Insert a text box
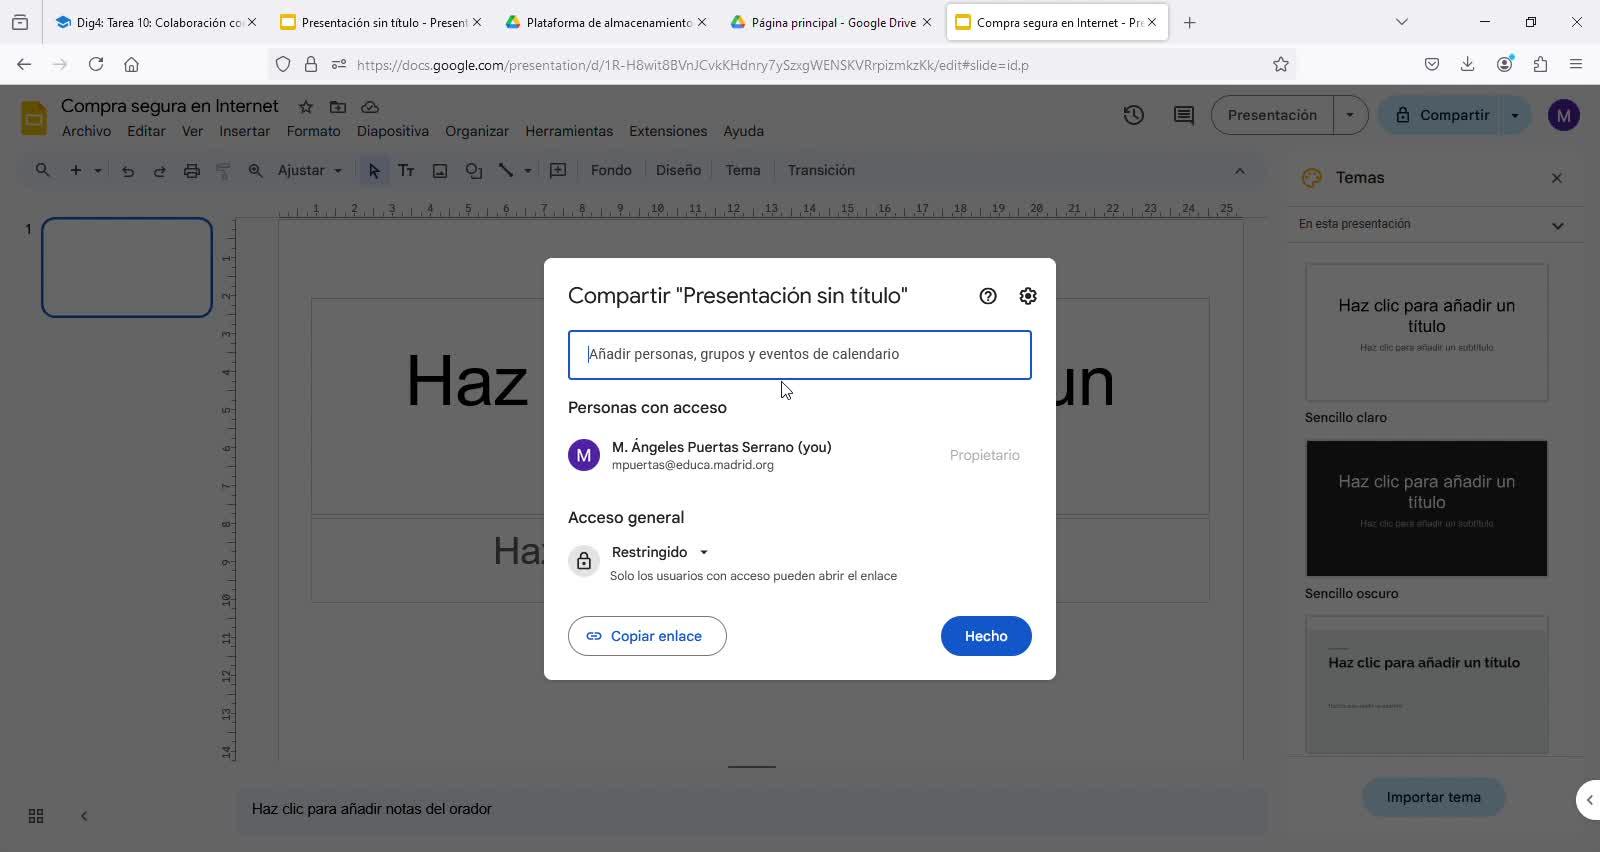 click(x=406, y=171)
